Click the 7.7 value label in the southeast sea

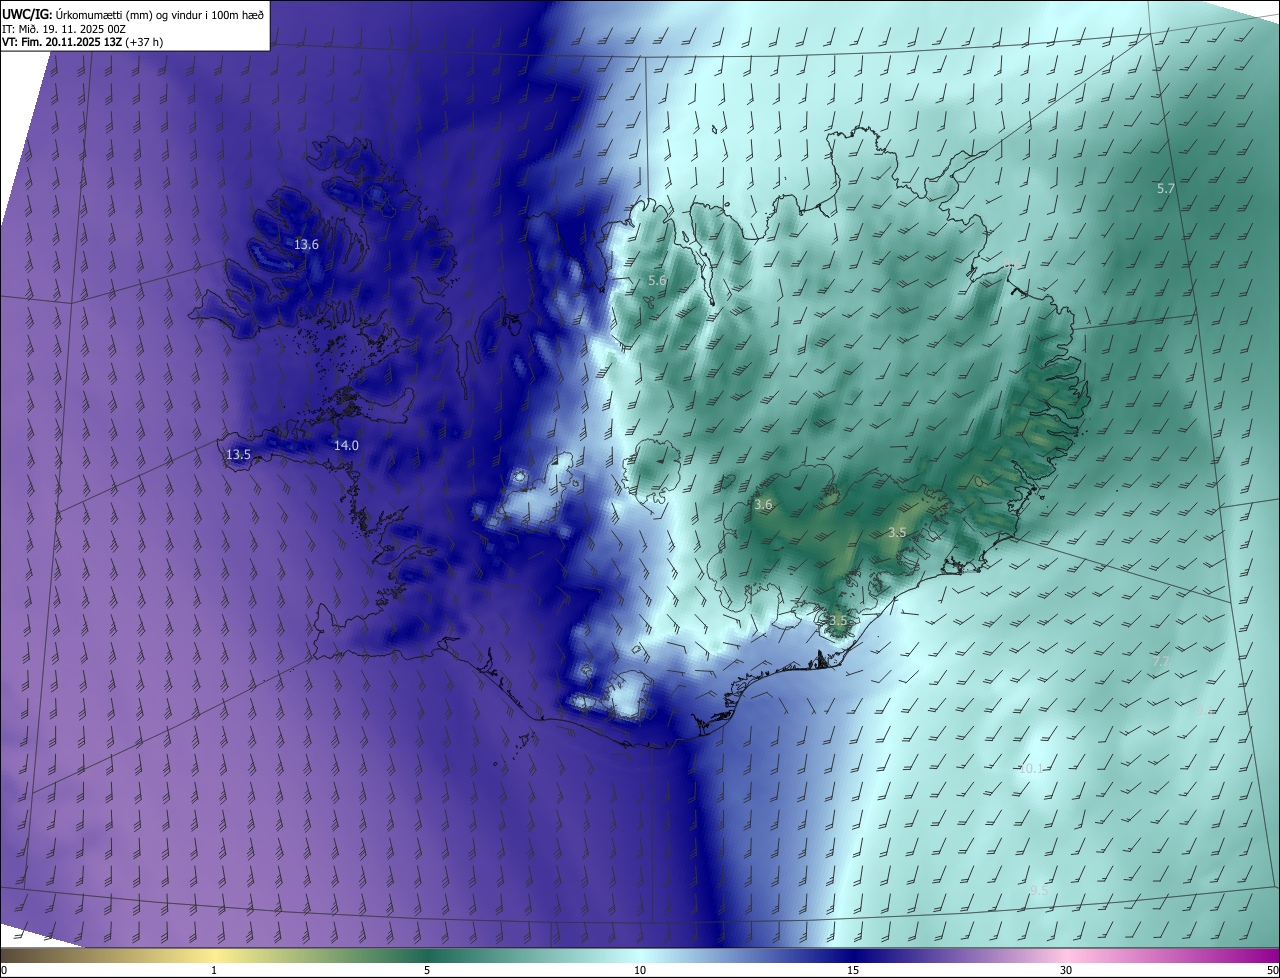tap(1161, 662)
